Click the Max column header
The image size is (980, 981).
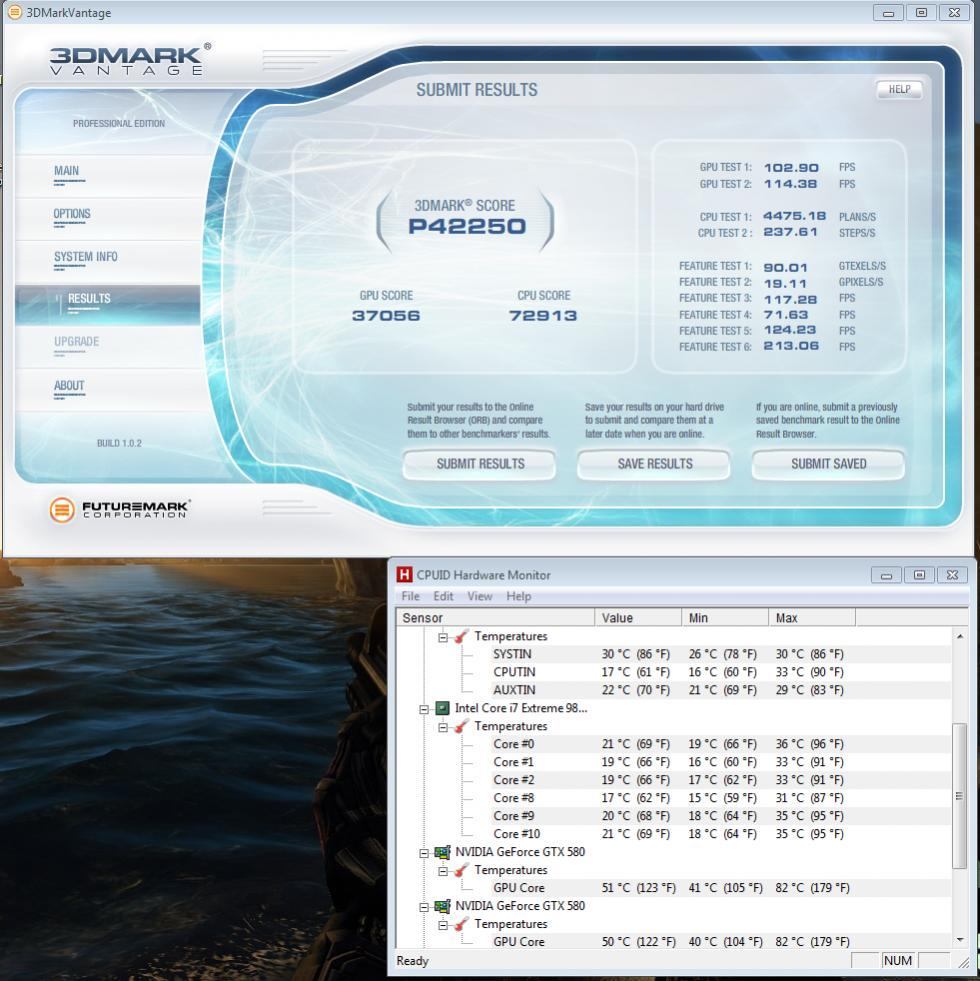pyautogui.click(x=812, y=618)
